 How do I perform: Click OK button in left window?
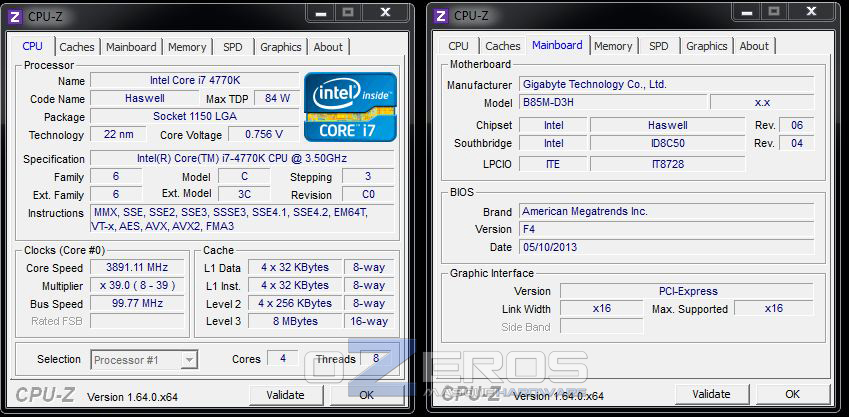tap(367, 395)
